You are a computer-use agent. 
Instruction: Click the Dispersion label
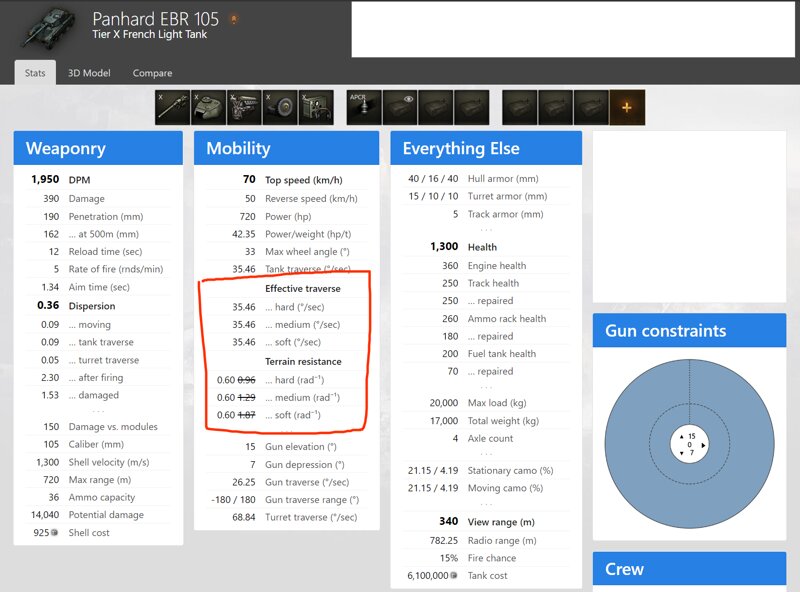click(x=92, y=306)
